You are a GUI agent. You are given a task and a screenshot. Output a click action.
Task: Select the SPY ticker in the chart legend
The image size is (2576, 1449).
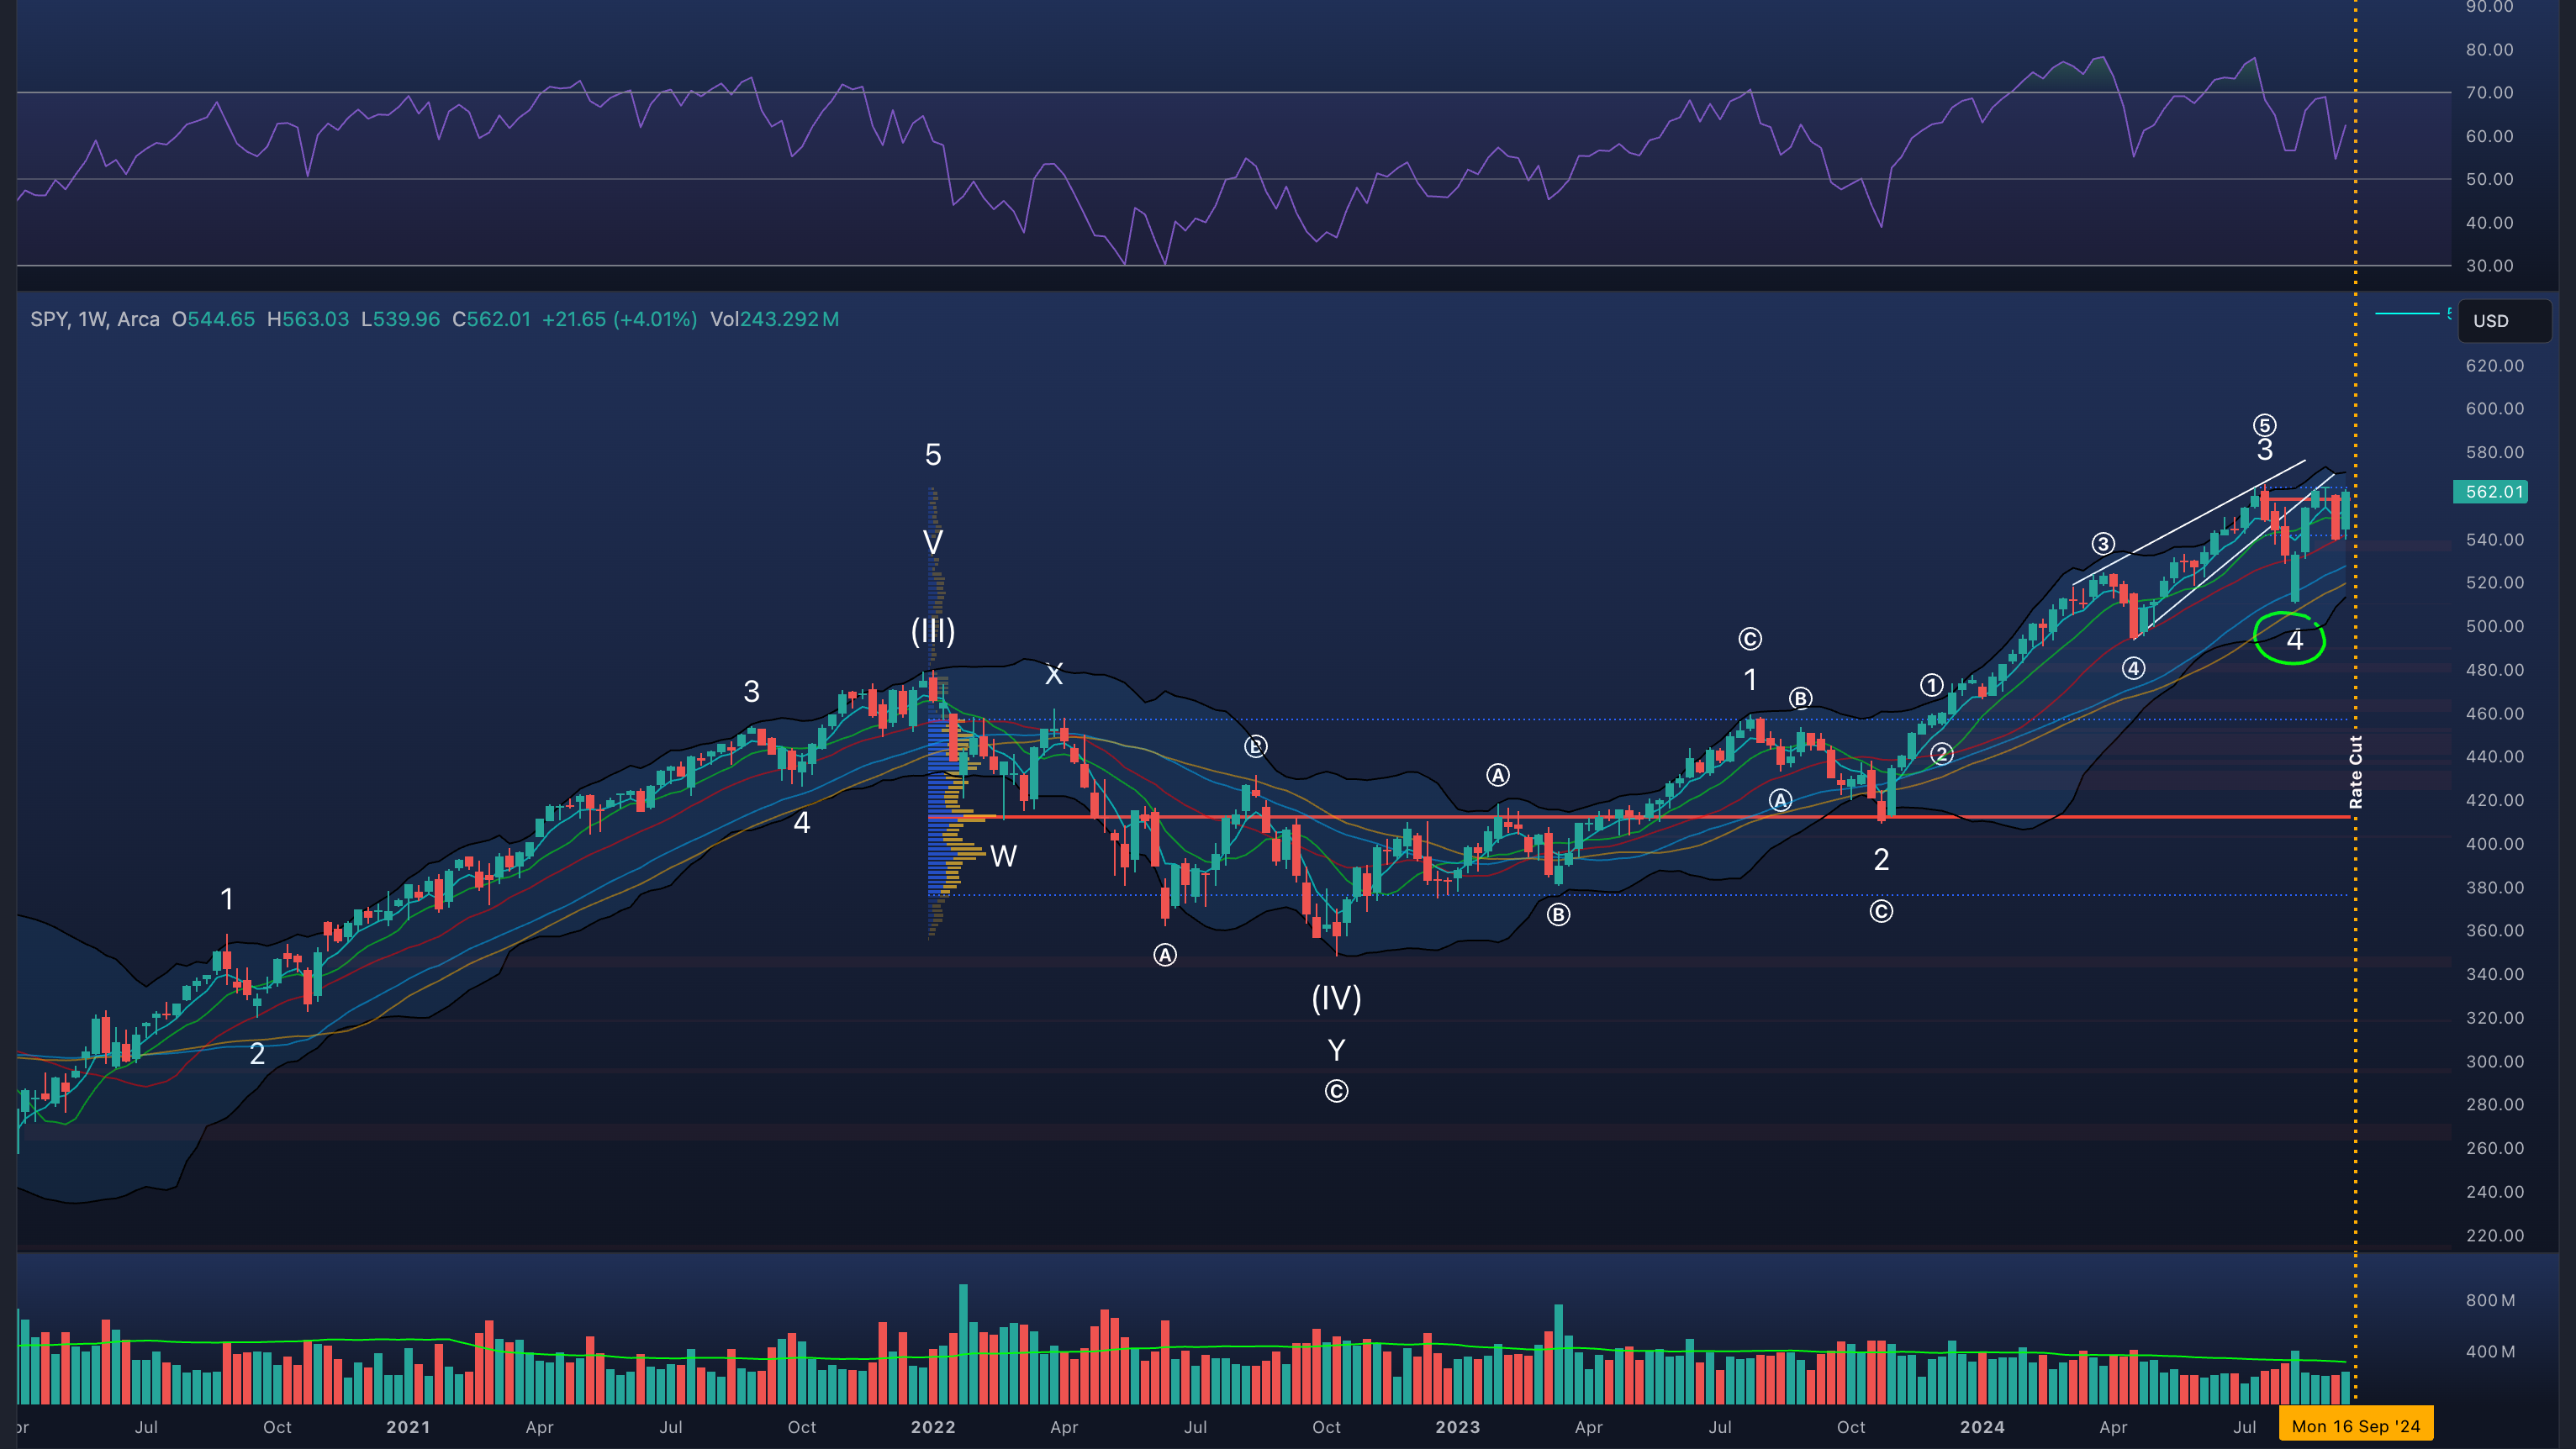(48, 320)
